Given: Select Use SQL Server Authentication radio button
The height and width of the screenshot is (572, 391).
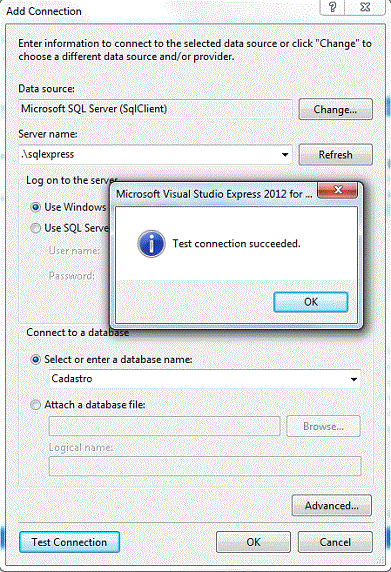Looking at the screenshot, I should (x=35, y=228).
